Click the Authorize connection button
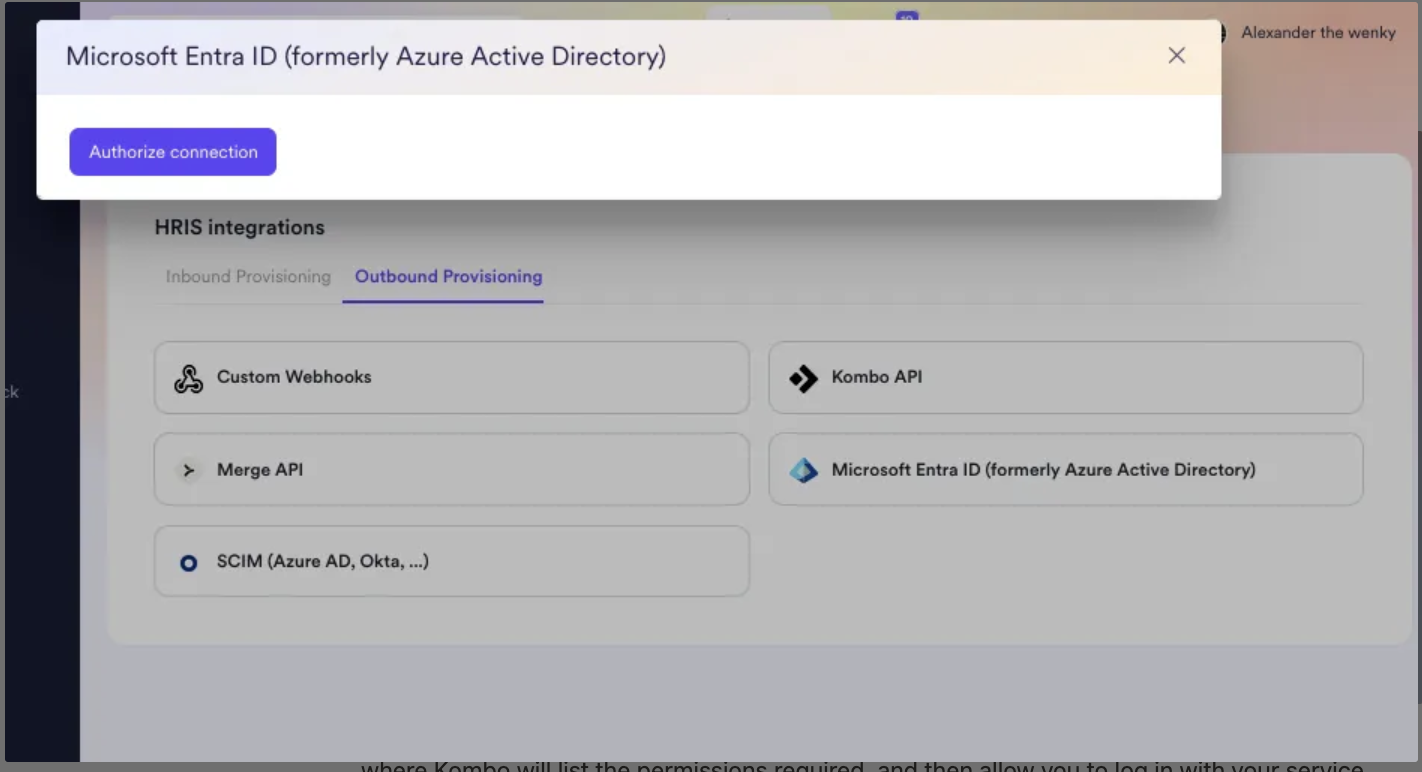The width and height of the screenshot is (1422, 772). (x=173, y=152)
